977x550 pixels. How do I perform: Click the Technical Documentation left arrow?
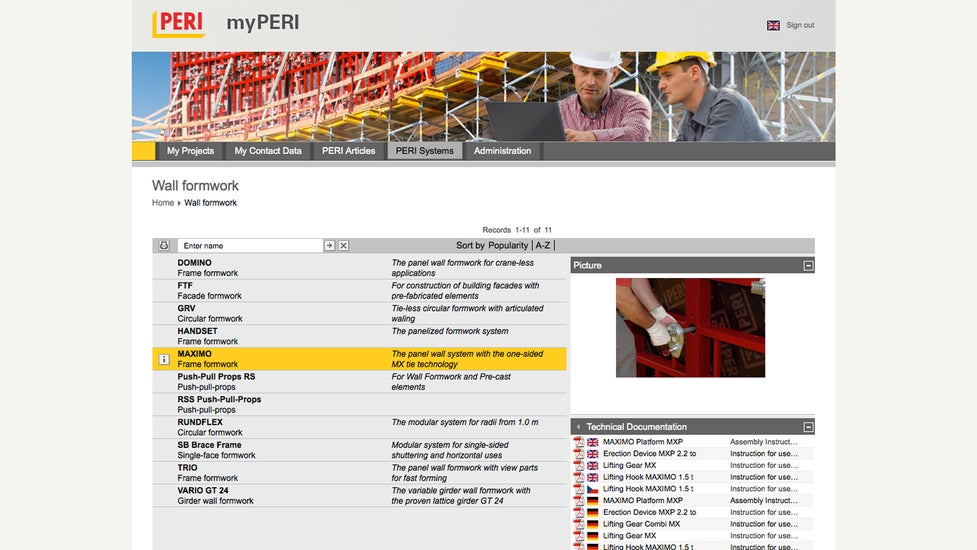click(578, 427)
